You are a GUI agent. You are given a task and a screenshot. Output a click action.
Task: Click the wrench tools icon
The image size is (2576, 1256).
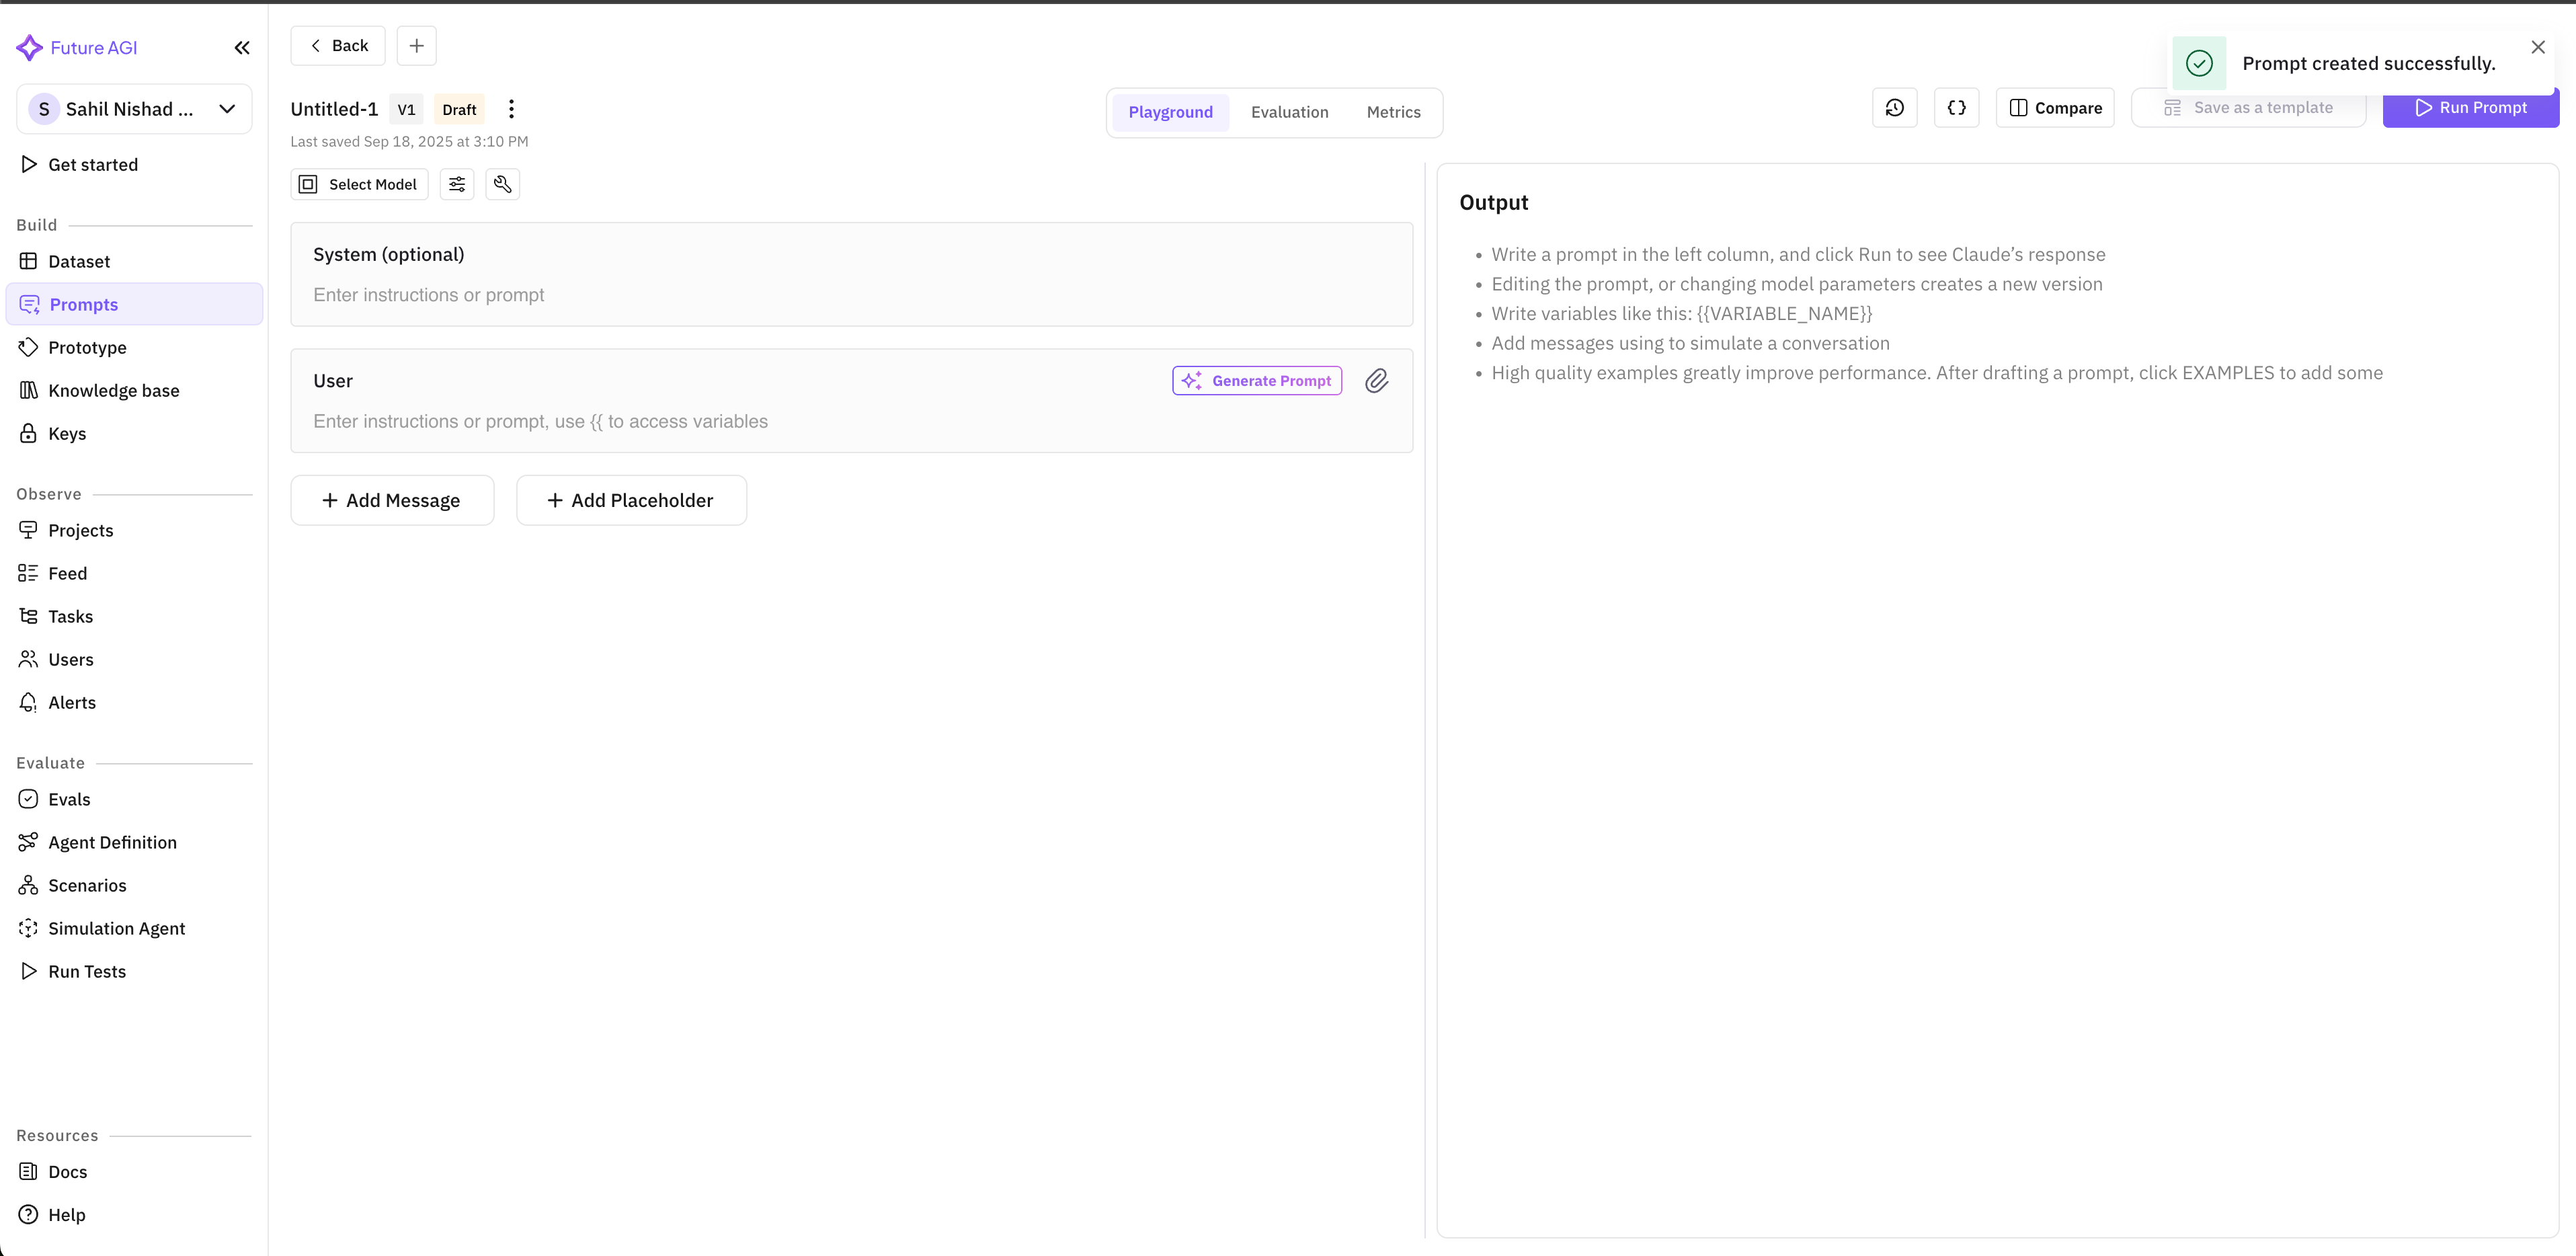pos(503,184)
